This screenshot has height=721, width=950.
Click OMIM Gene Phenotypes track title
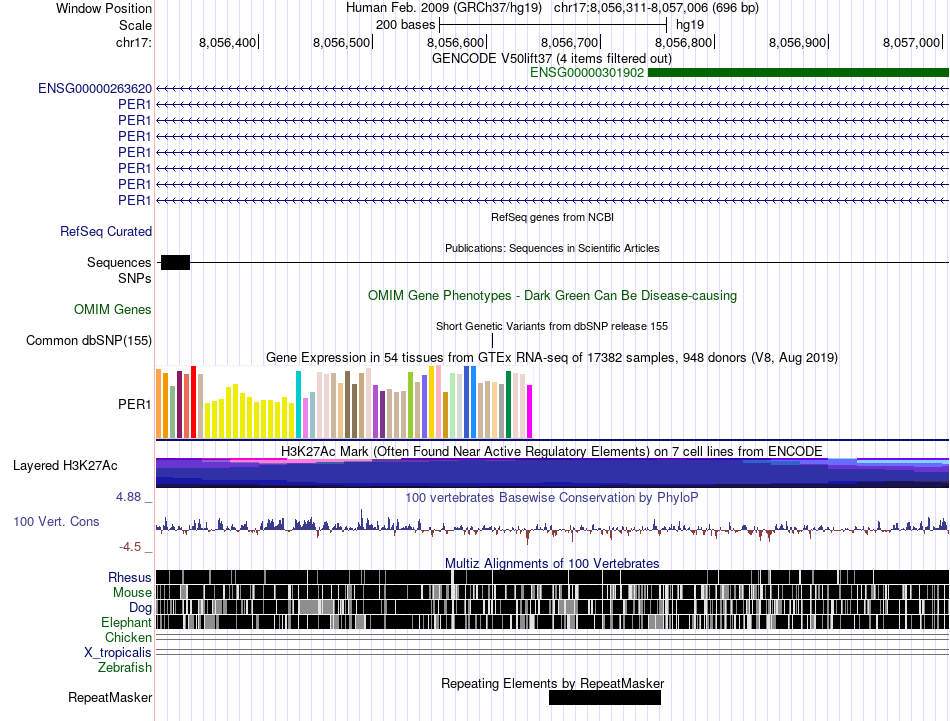tap(552, 296)
